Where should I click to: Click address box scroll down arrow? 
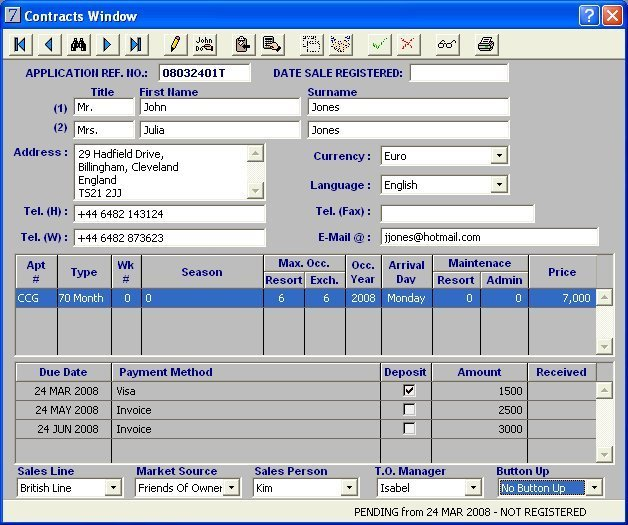point(255,191)
